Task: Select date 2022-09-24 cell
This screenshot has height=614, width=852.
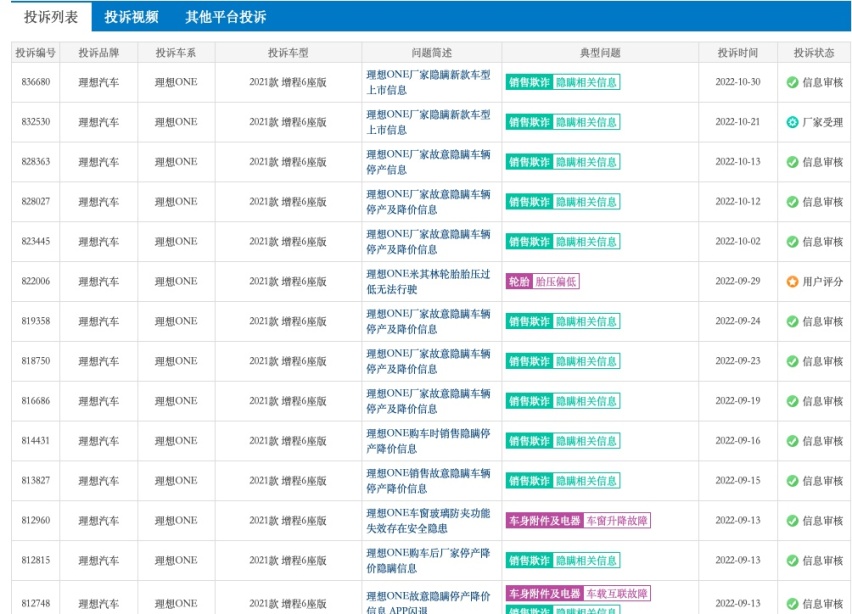Action: click(x=737, y=321)
